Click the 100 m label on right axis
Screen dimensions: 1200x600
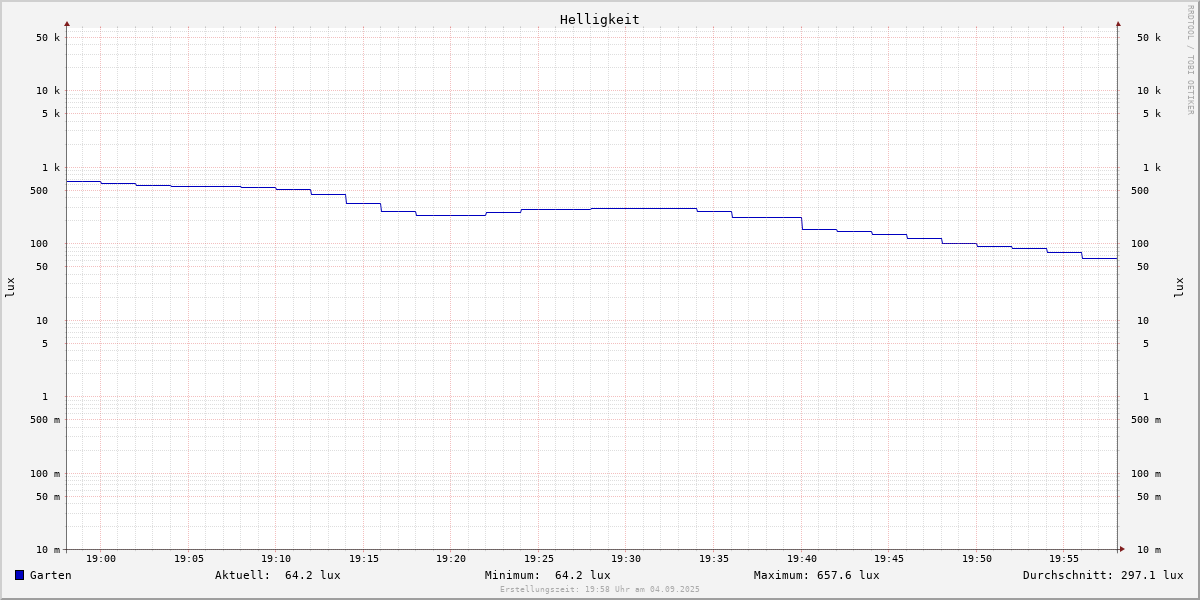coord(1146,474)
